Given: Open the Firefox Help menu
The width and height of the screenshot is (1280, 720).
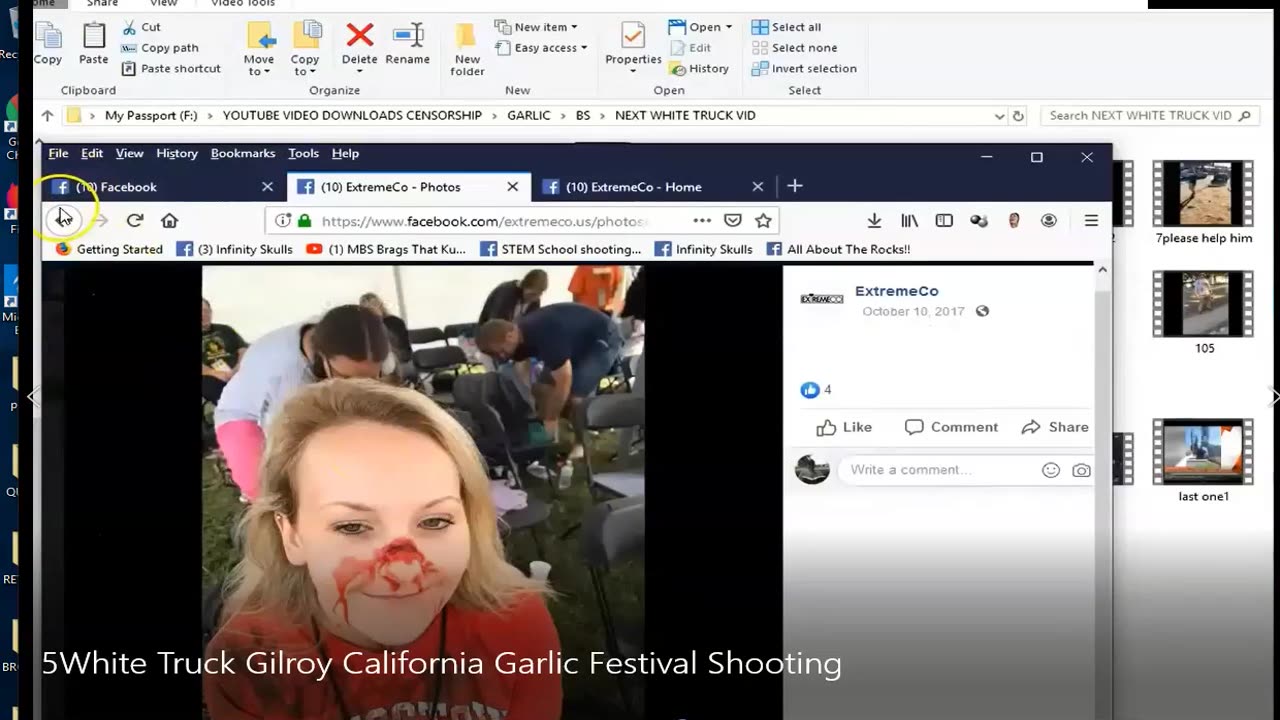Looking at the screenshot, I should [345, 154].
